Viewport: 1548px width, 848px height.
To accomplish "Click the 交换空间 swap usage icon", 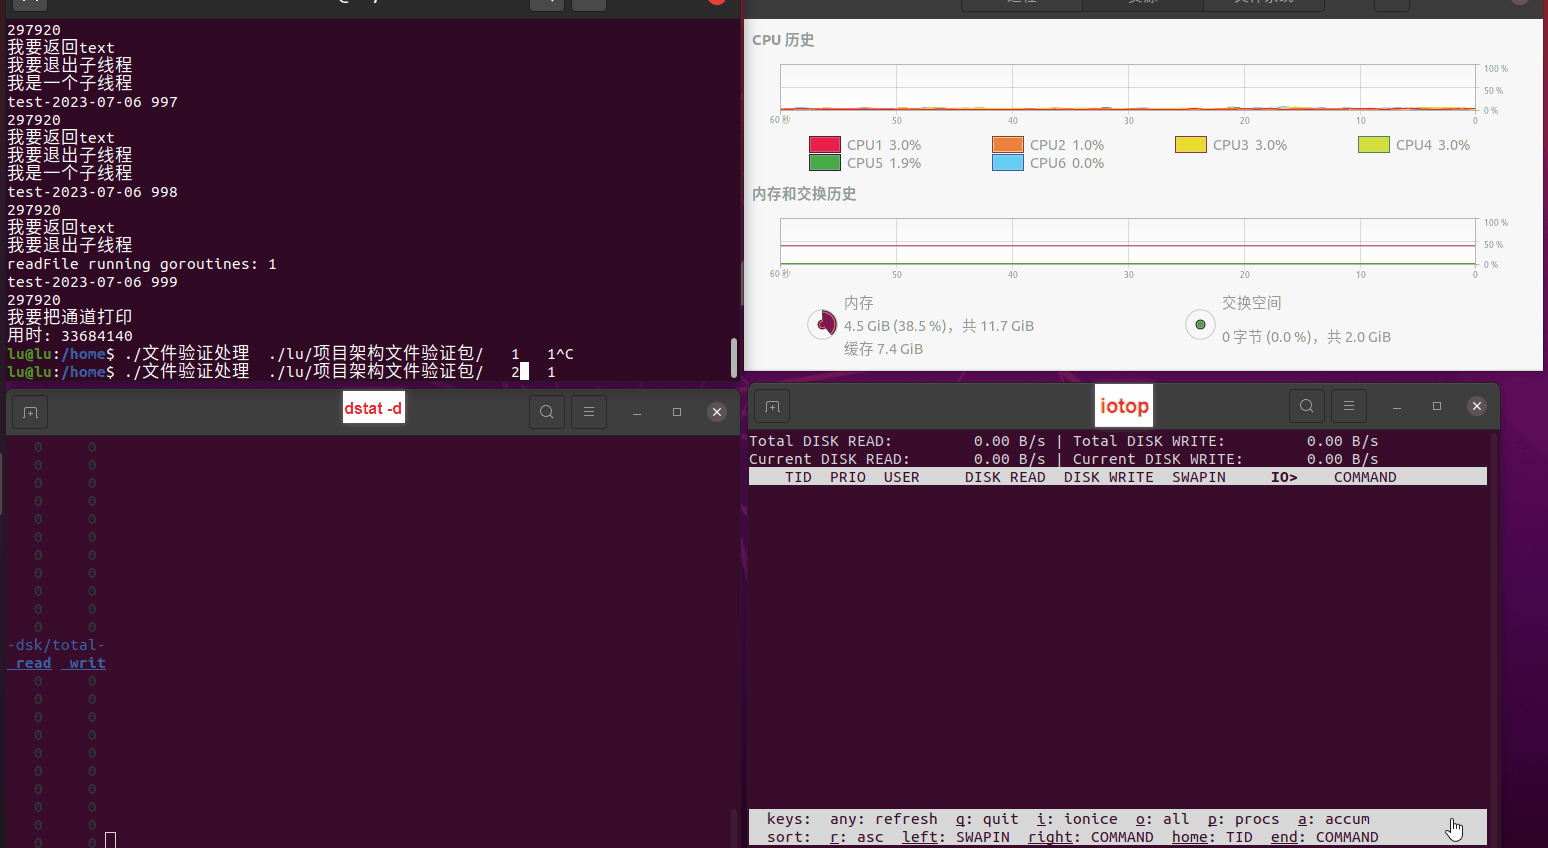I will (1200, 324).
